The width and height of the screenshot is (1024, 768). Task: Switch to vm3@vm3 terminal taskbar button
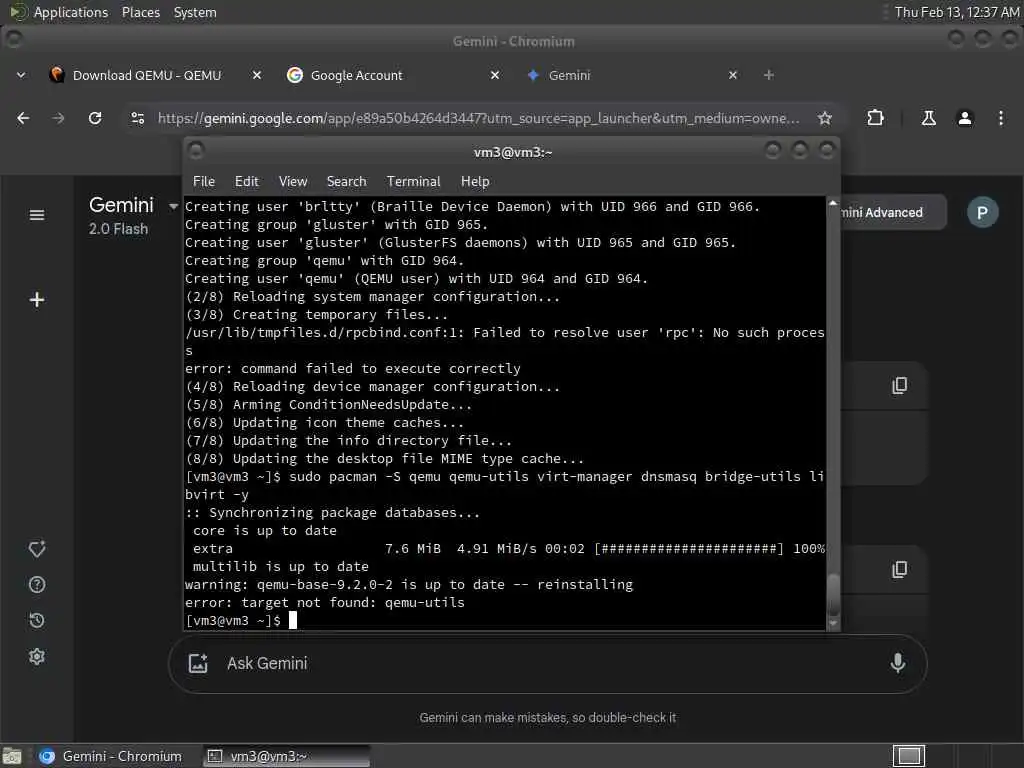point(285,756)
